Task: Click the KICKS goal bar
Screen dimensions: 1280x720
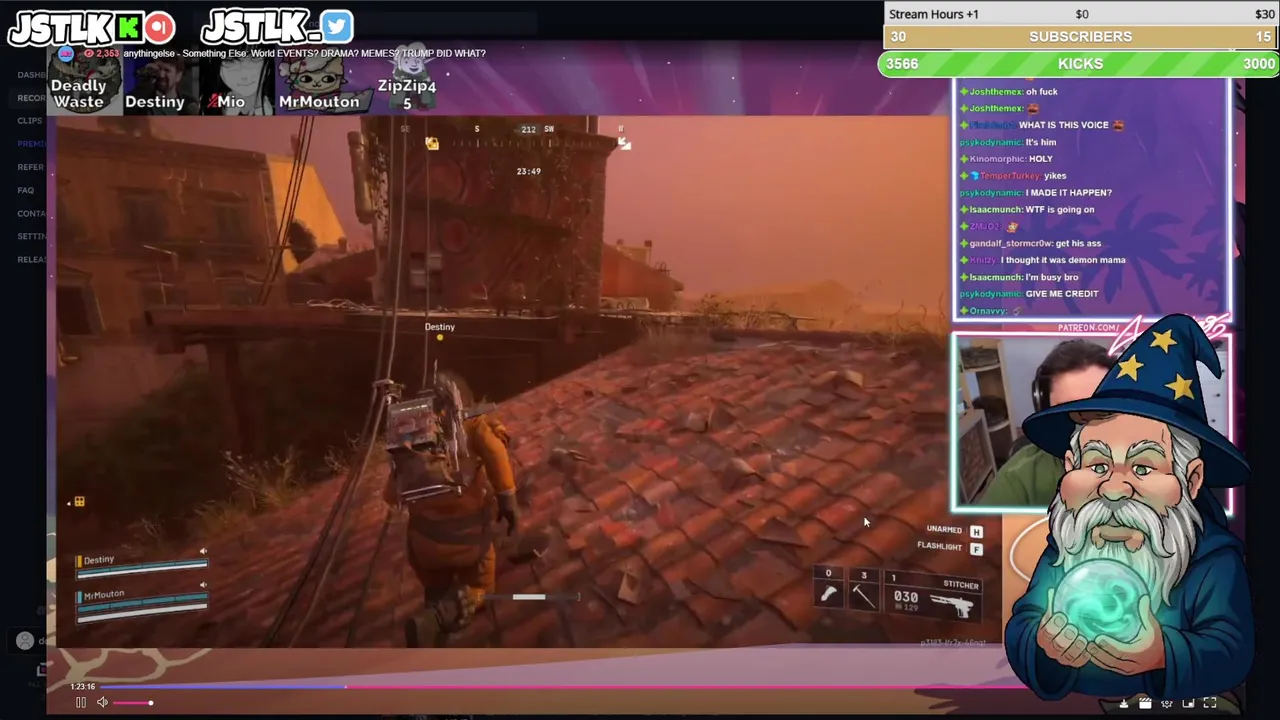Action: click(x=1080, y=64)
